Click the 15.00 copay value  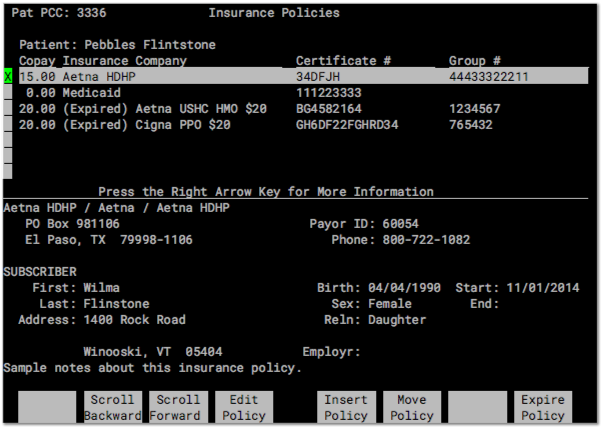coord(37,77)
